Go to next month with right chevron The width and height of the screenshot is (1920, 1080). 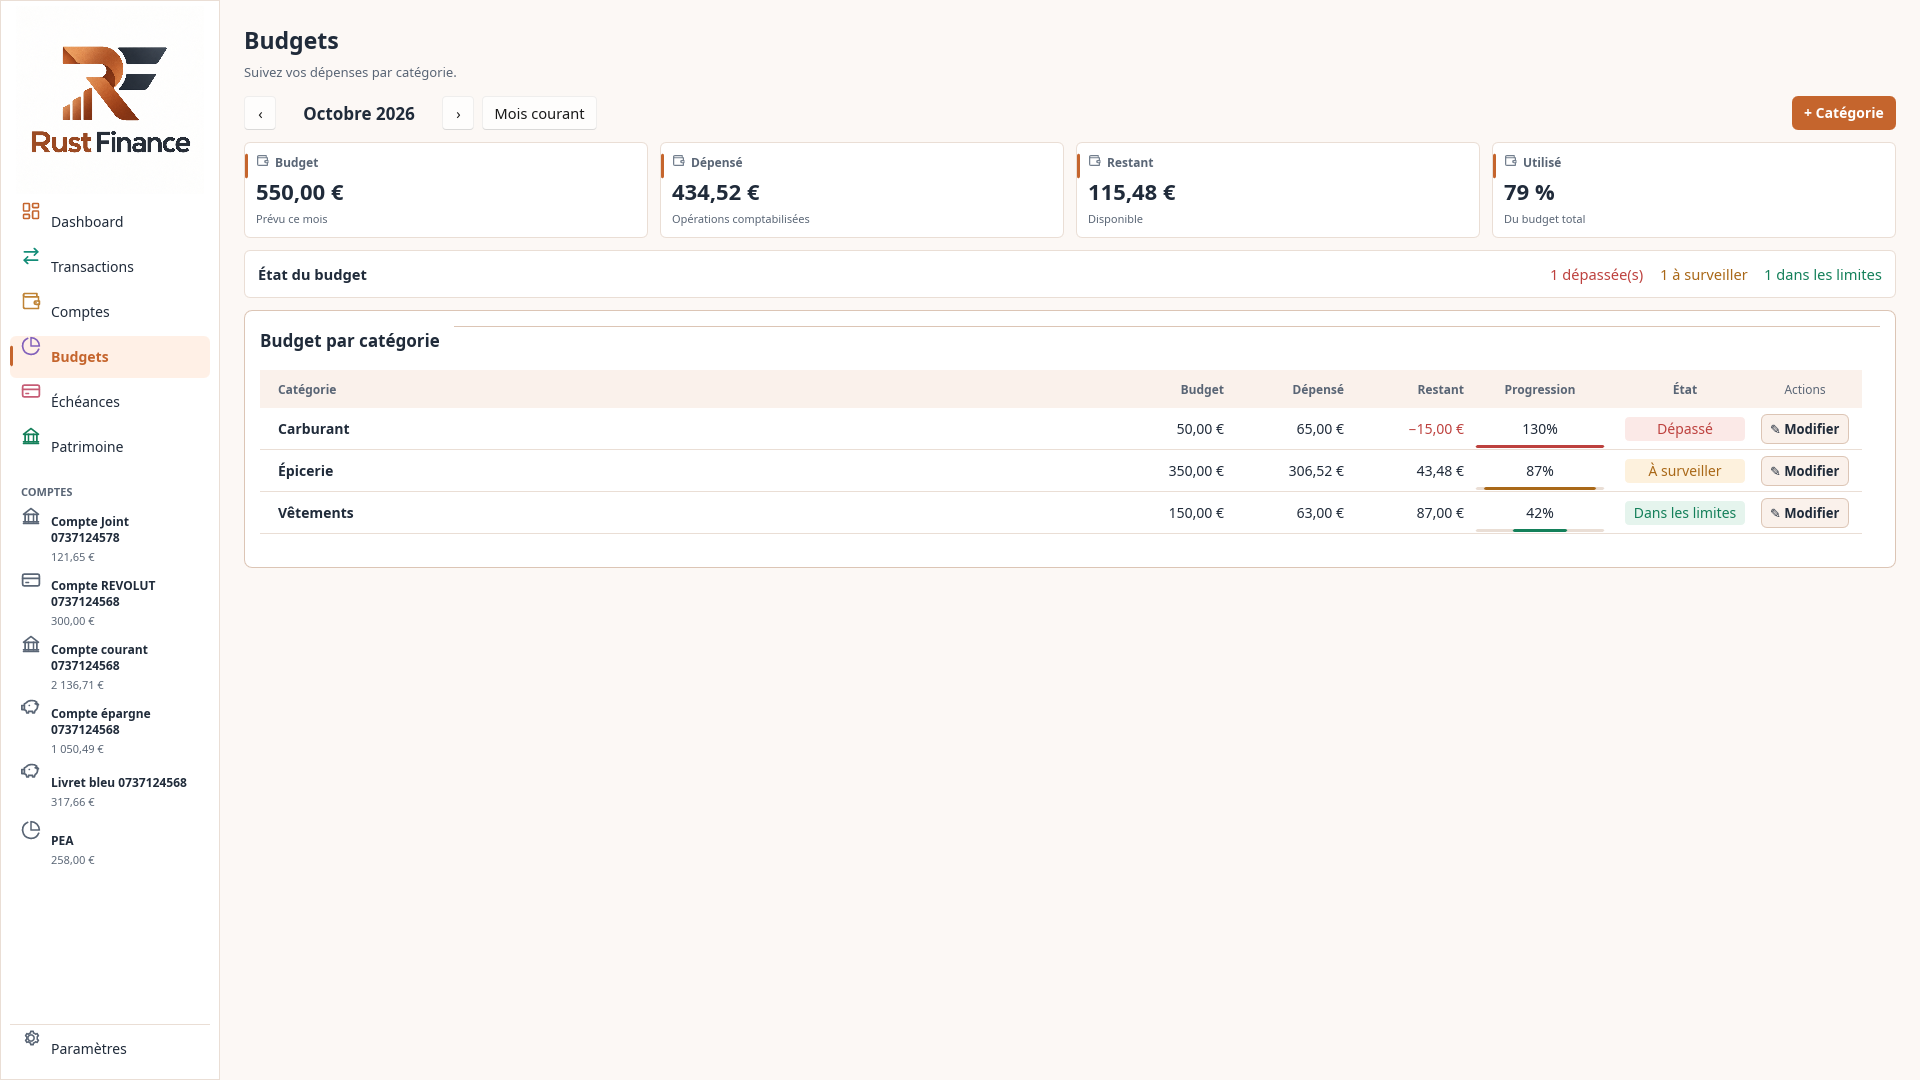pyautogui.click(x=458, y=113)
